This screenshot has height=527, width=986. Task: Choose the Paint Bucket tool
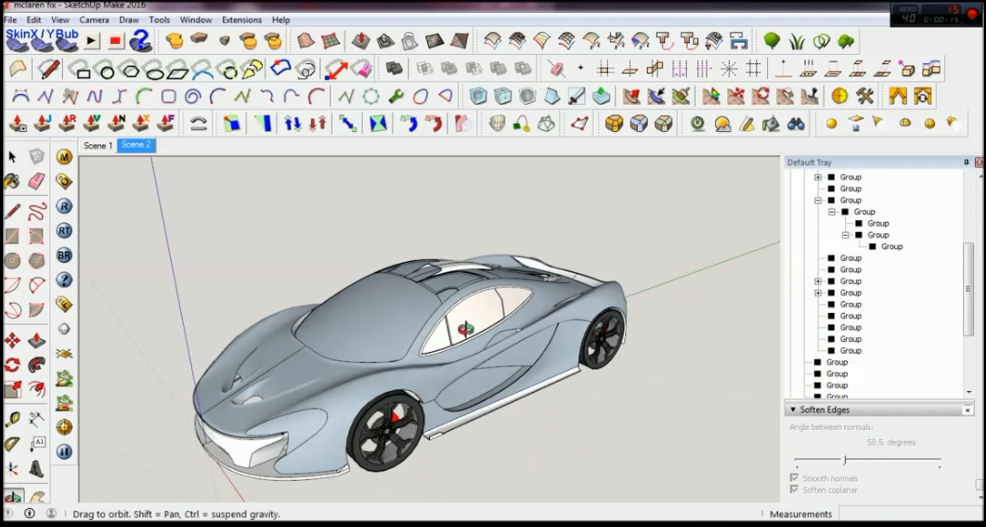tap(12, 182)
